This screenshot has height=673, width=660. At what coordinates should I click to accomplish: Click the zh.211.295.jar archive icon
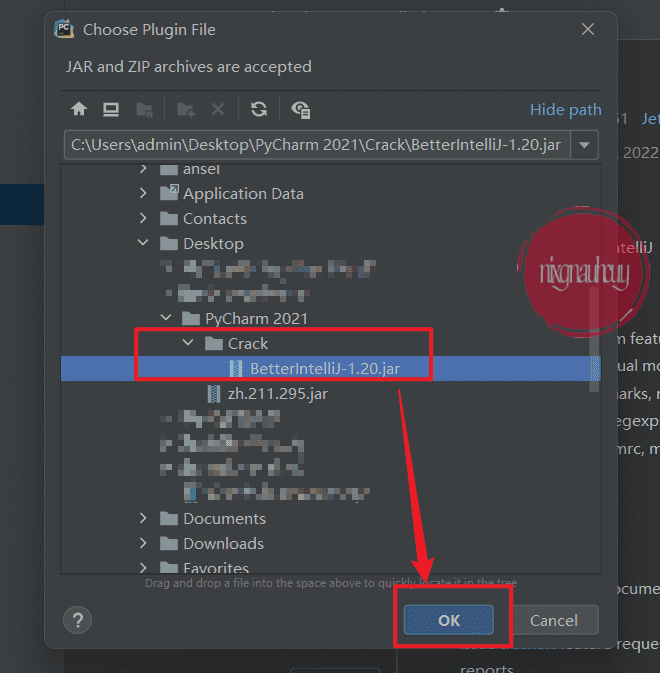coord(213,394)
